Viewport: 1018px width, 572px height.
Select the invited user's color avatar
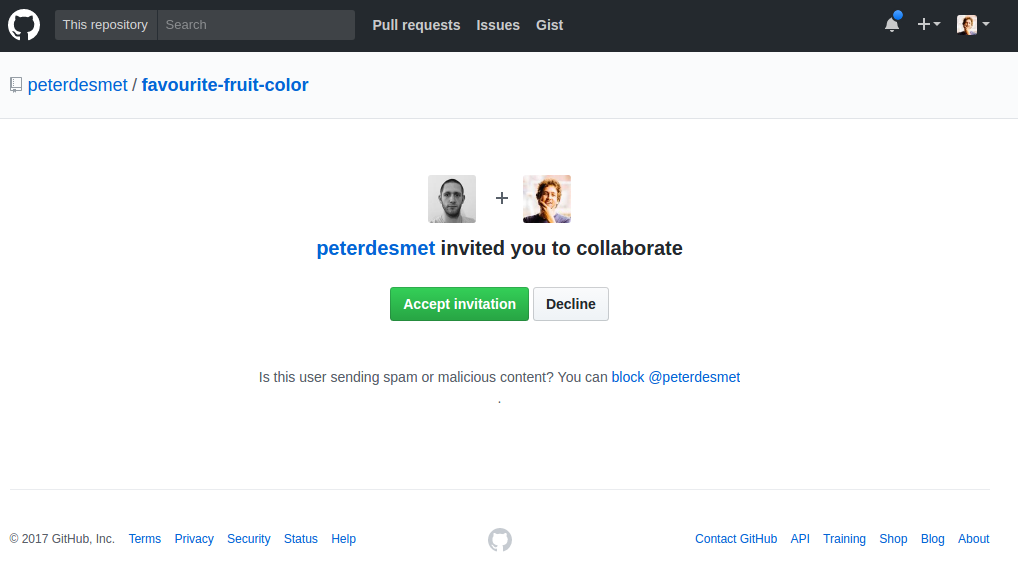pos(547,199)
